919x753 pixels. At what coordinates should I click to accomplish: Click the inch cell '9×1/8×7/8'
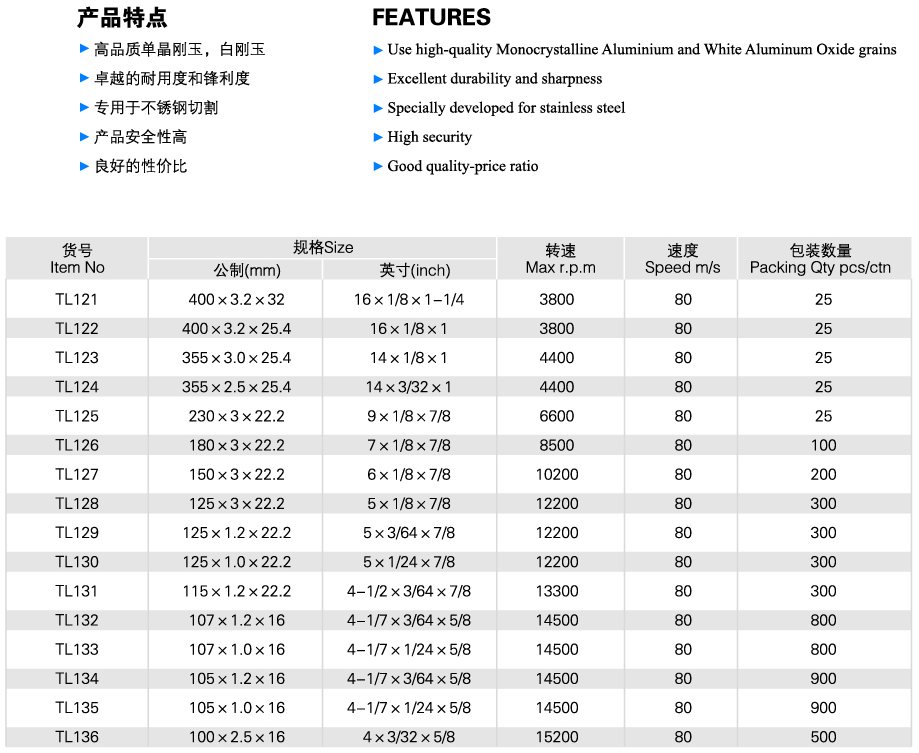click(x=409, y=416)
